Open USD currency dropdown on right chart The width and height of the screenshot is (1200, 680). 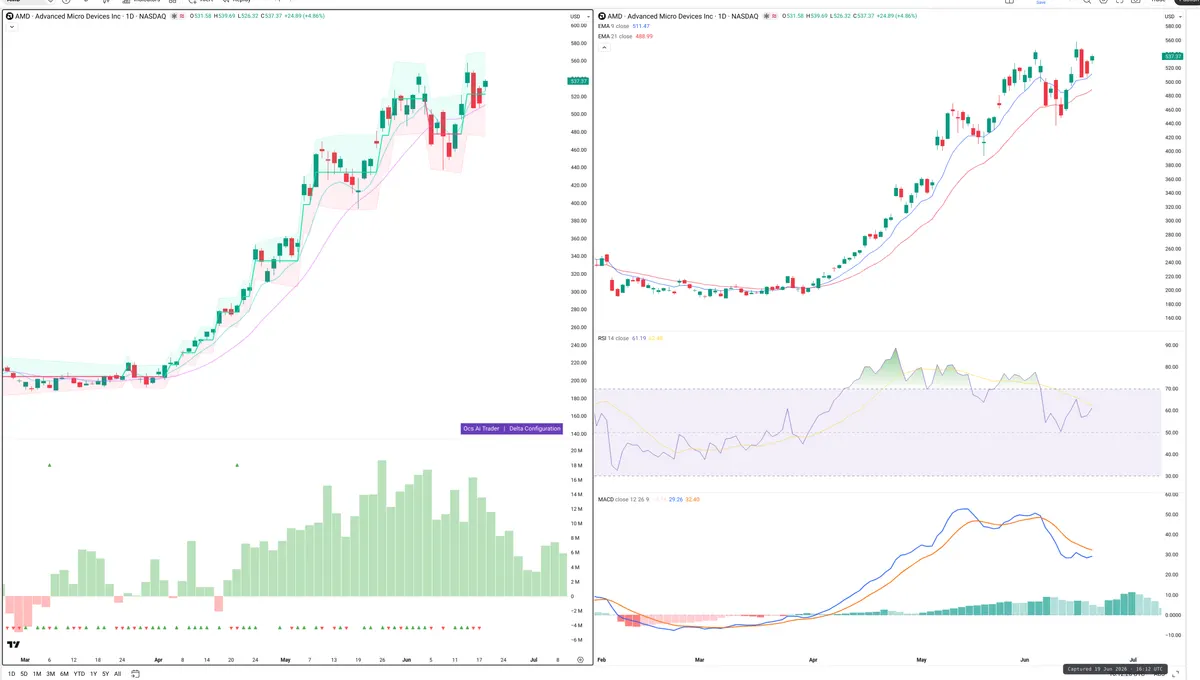[x=1171, y=17]
